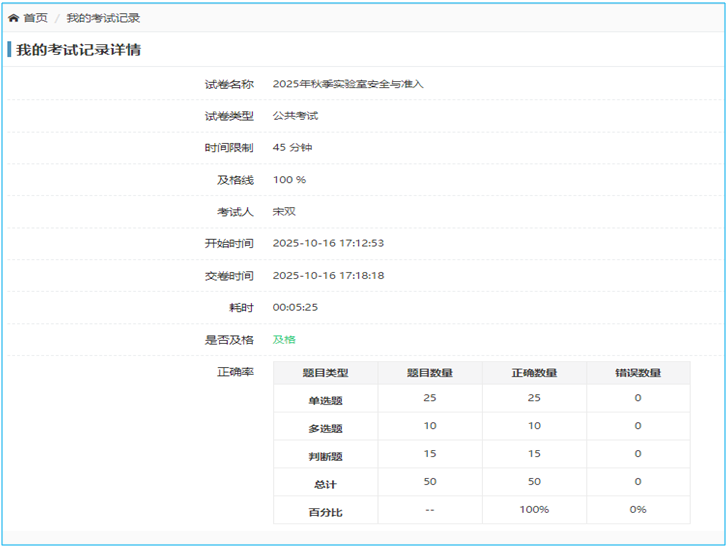Select exam name 2025年秋季实验室安全与准入
The image size is (727, 547).
point(348,84)
